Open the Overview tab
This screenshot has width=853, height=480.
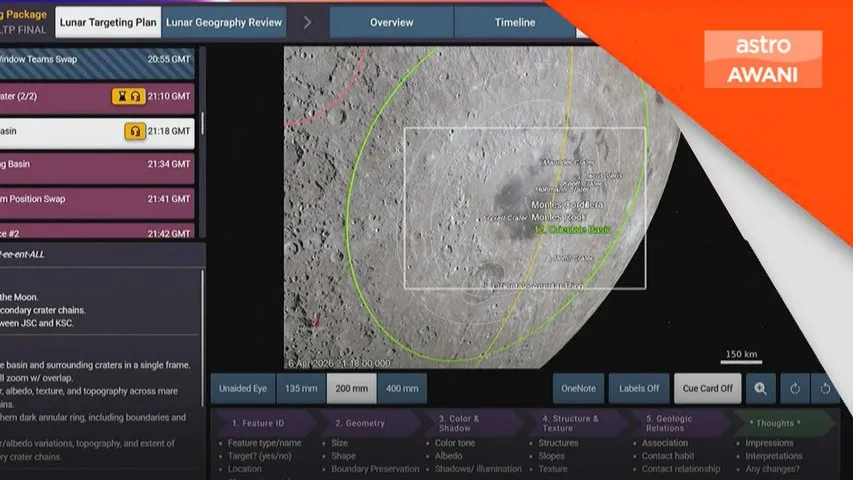[391, 22]
